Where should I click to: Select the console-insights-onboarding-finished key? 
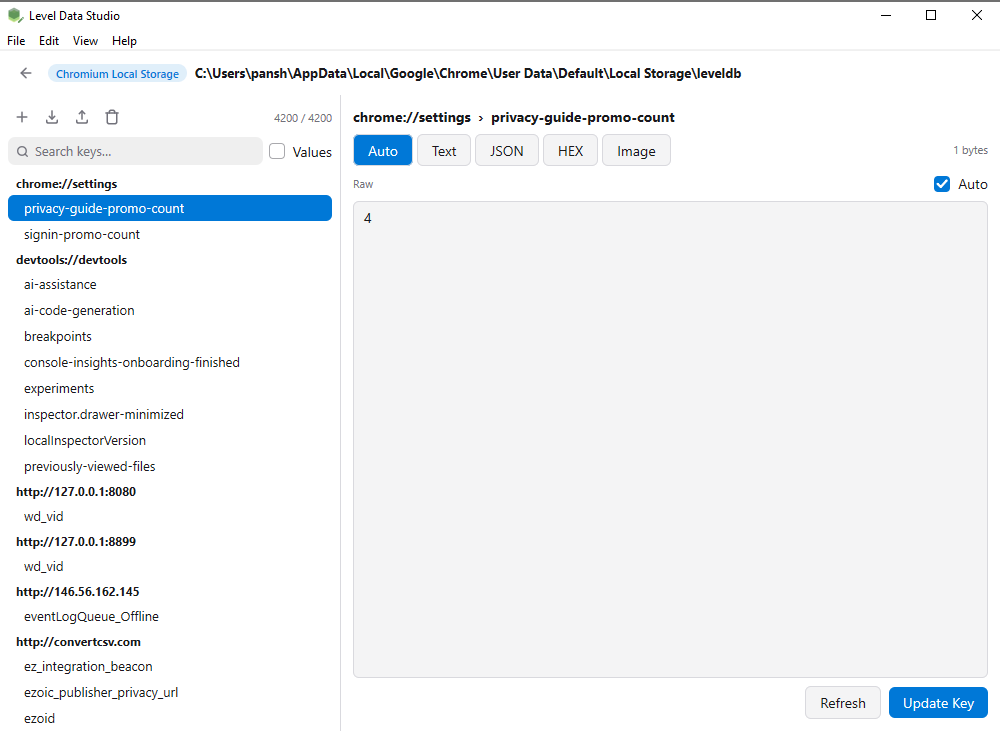(x=170, y=362)
